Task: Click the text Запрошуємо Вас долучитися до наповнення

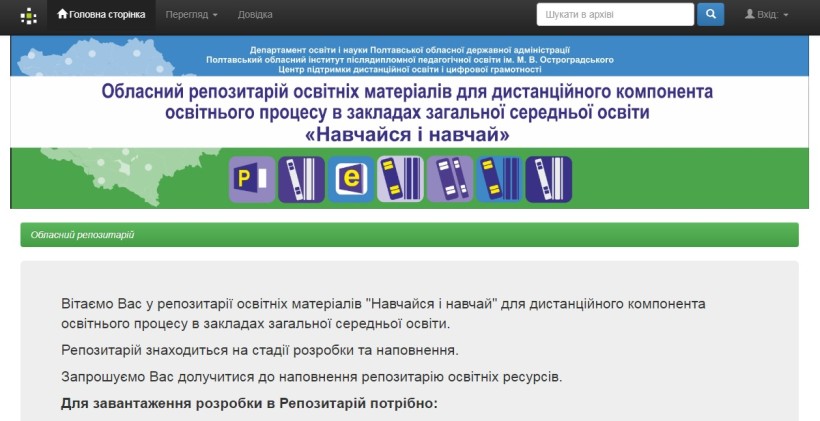Action: coord(311,377)
